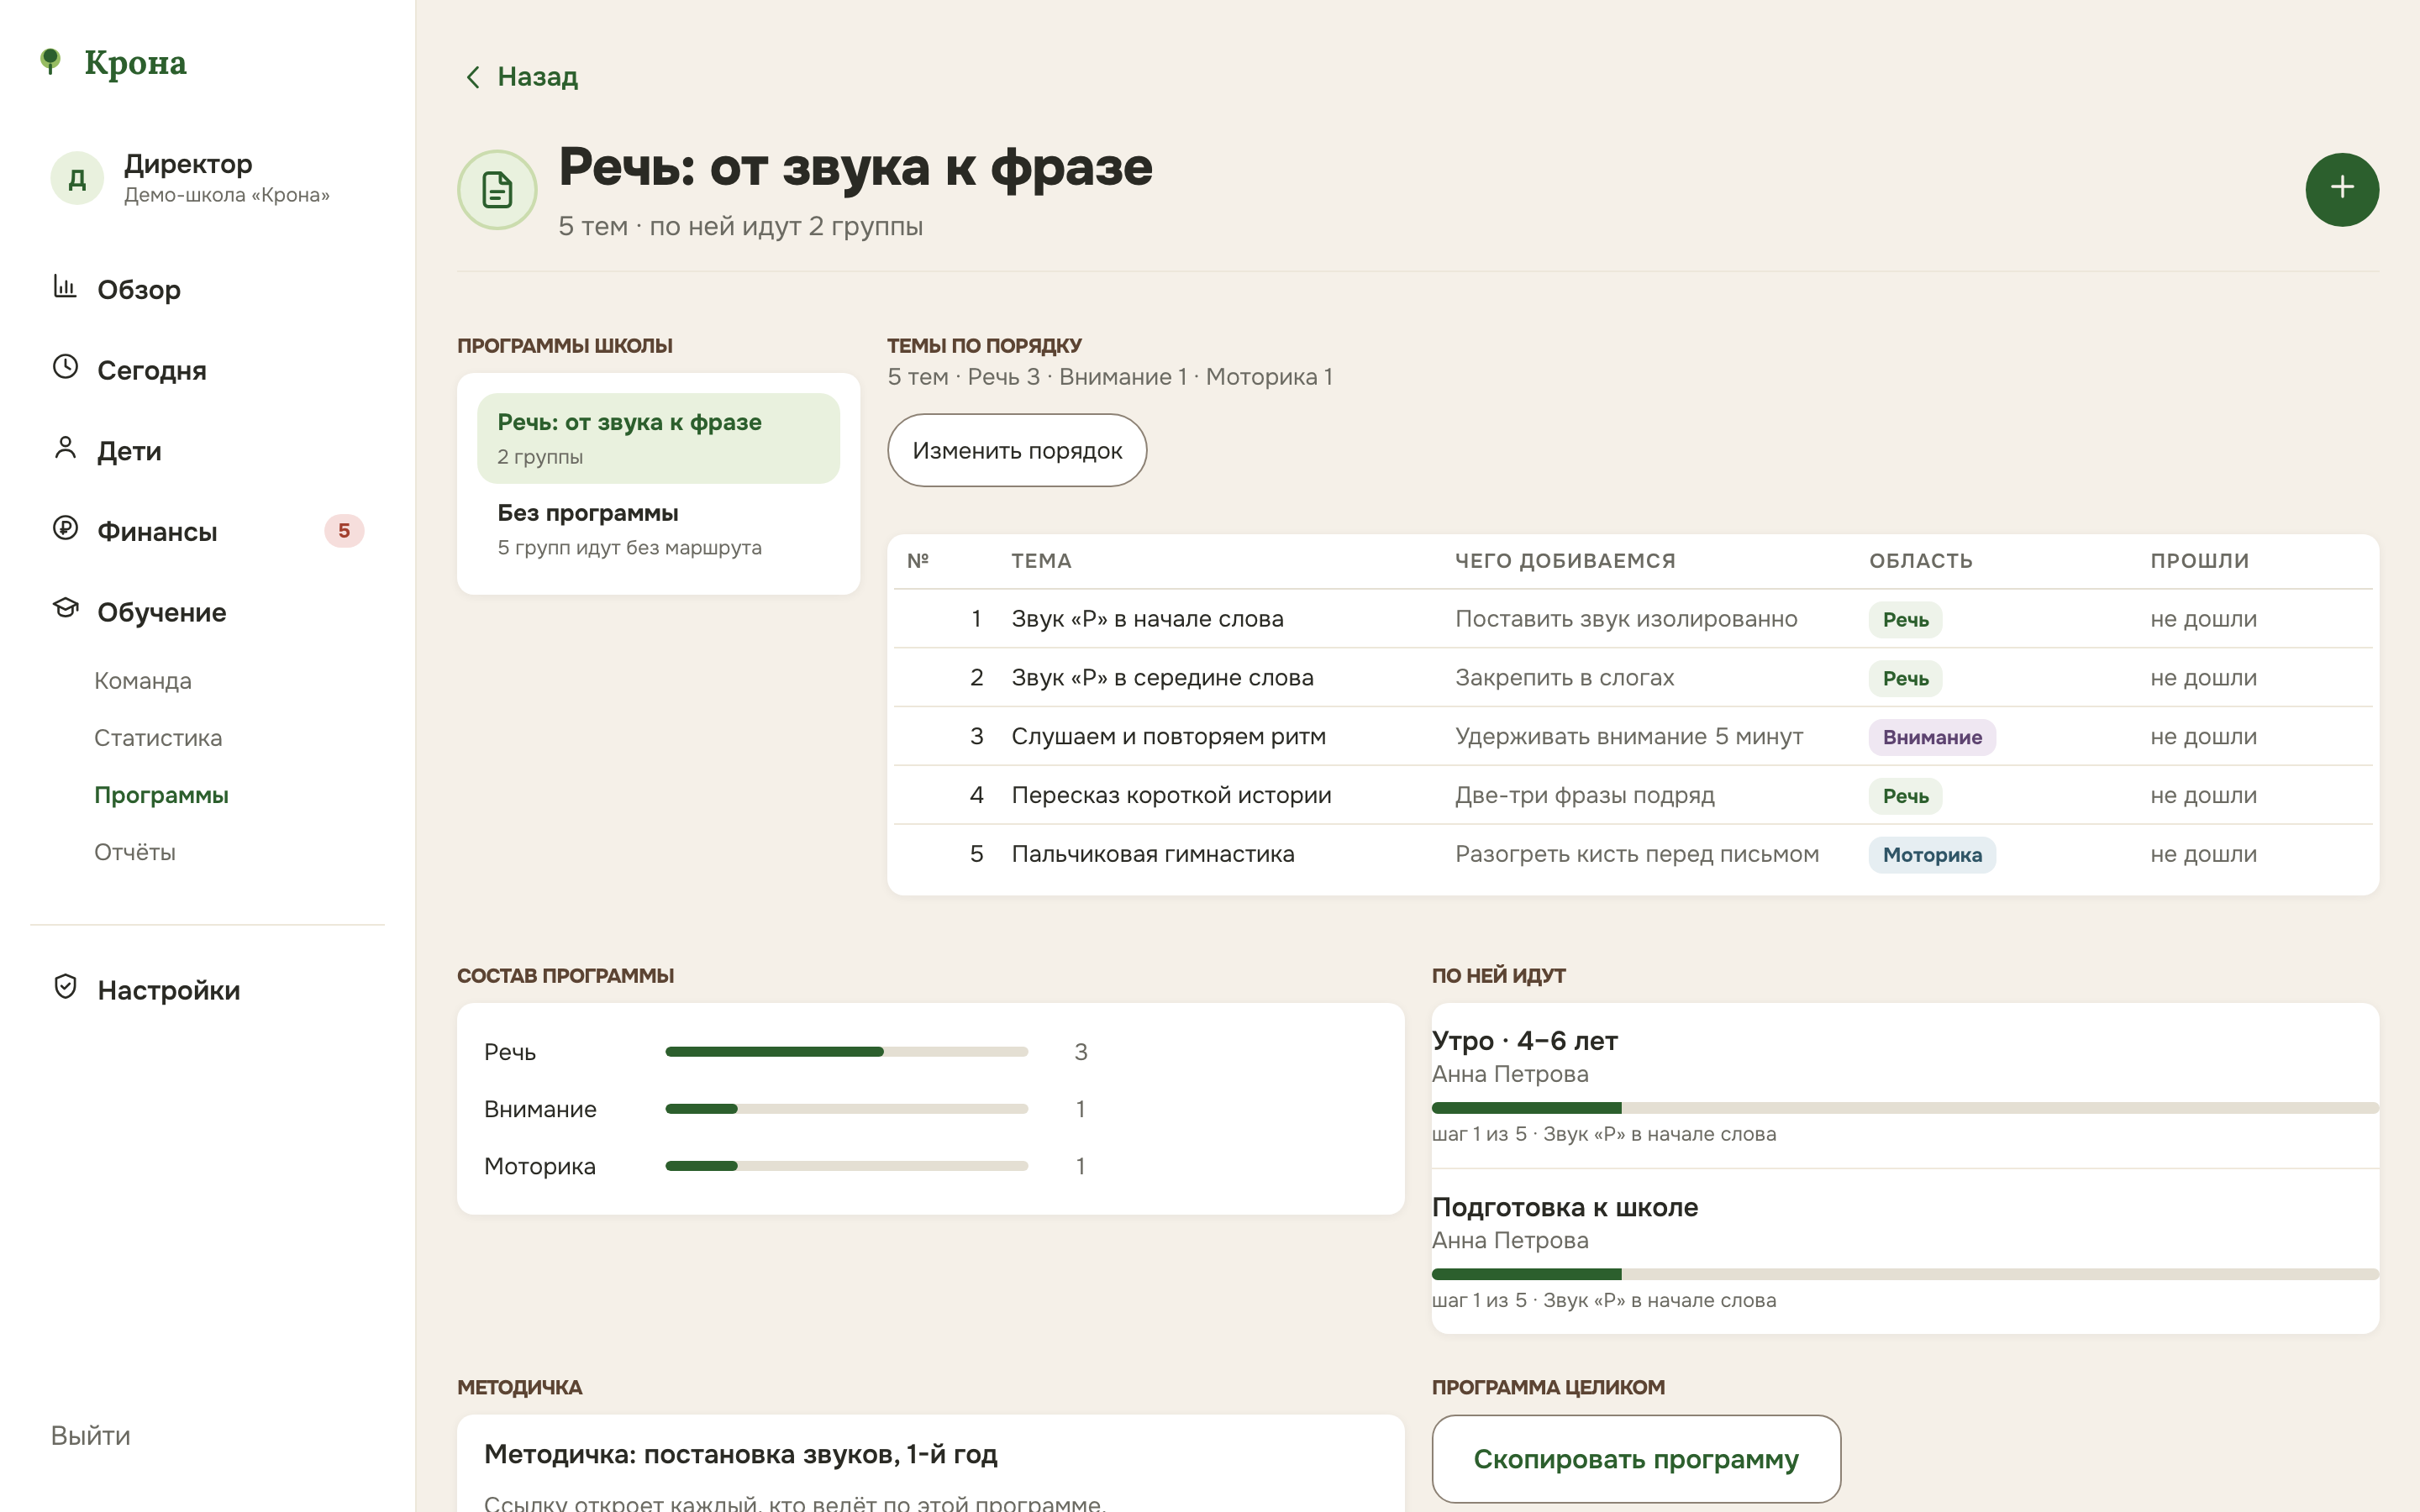Image resolution: width=2420 pixels, height=1512 pixels.
Task: Click Речь tag in row 2
Action: [x=1905, y=679]
